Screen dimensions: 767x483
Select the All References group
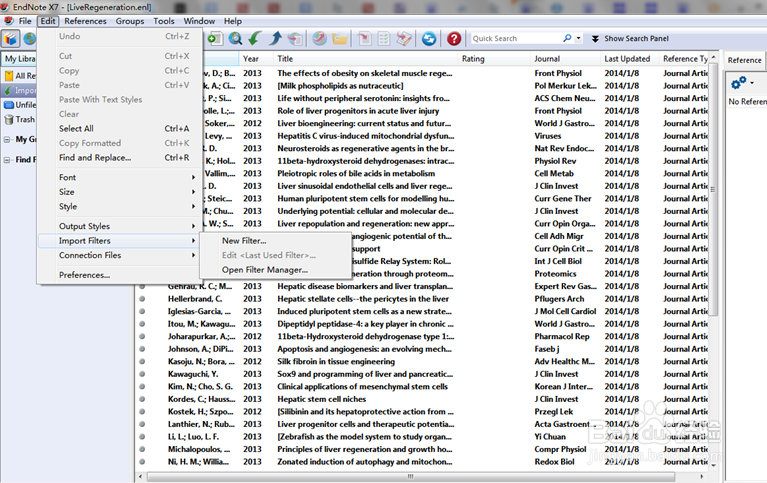click(21, 76)
